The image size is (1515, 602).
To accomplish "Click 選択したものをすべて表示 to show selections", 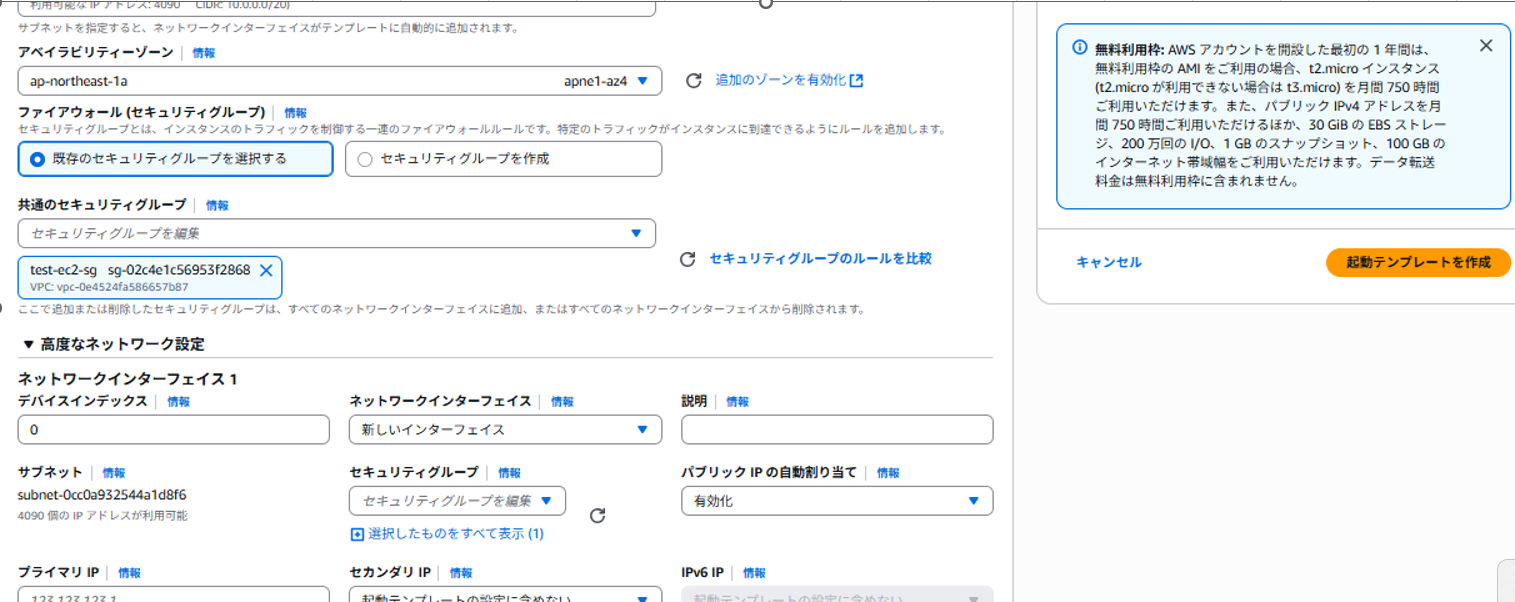I will tap(448, 534).
